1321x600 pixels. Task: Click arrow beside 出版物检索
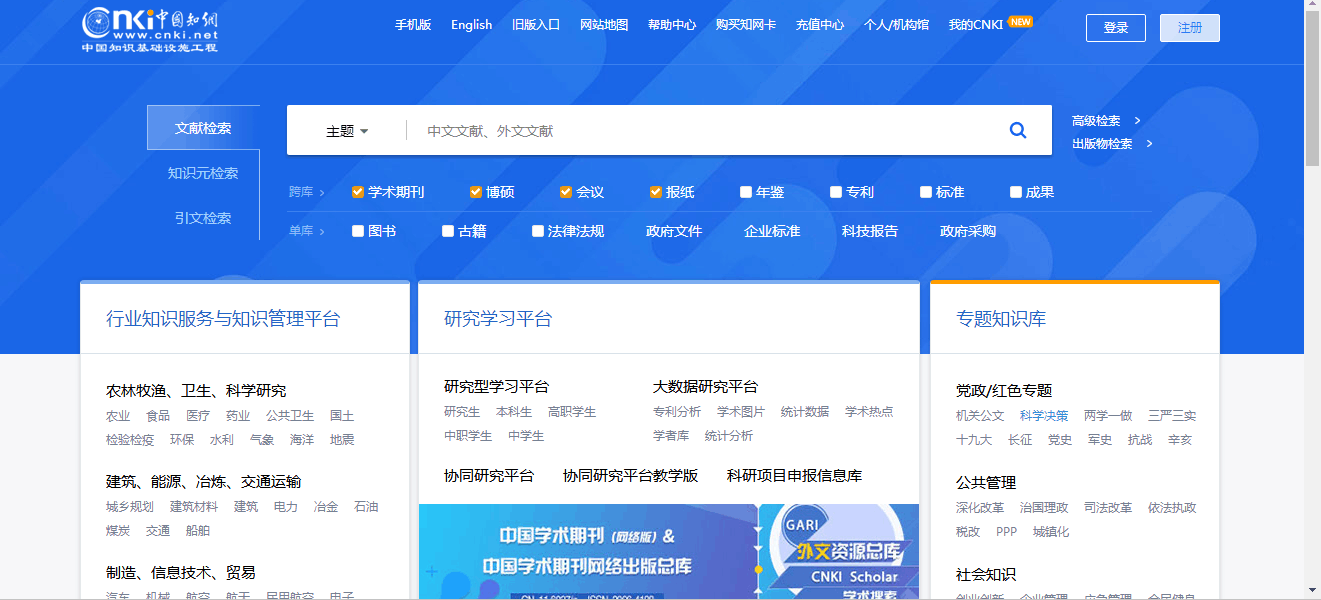[x=1150, y=144]
